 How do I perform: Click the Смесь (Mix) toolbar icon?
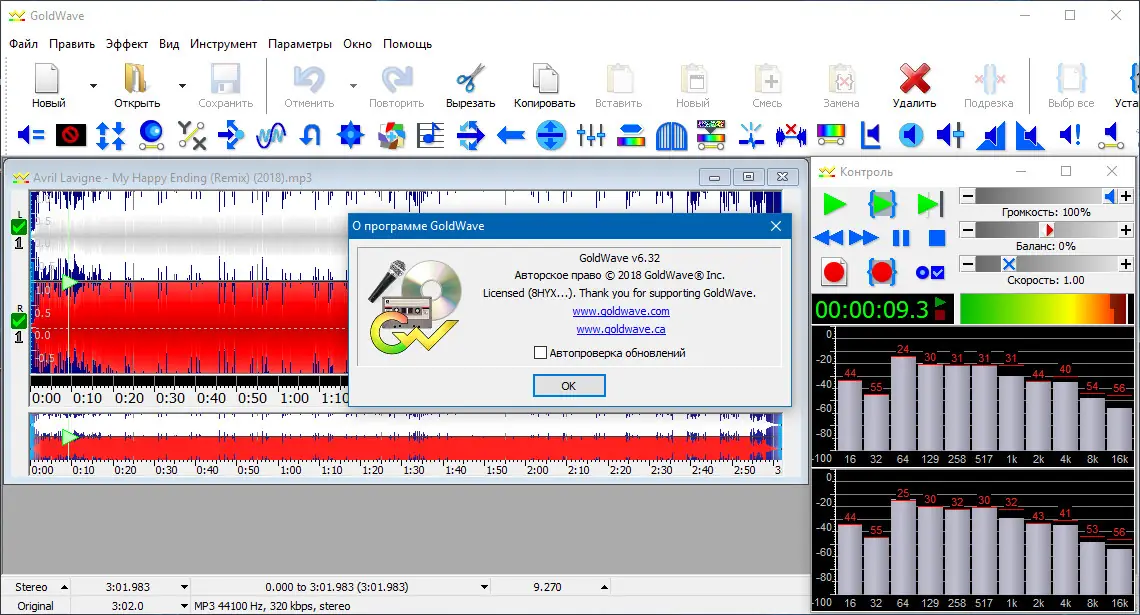767,80
